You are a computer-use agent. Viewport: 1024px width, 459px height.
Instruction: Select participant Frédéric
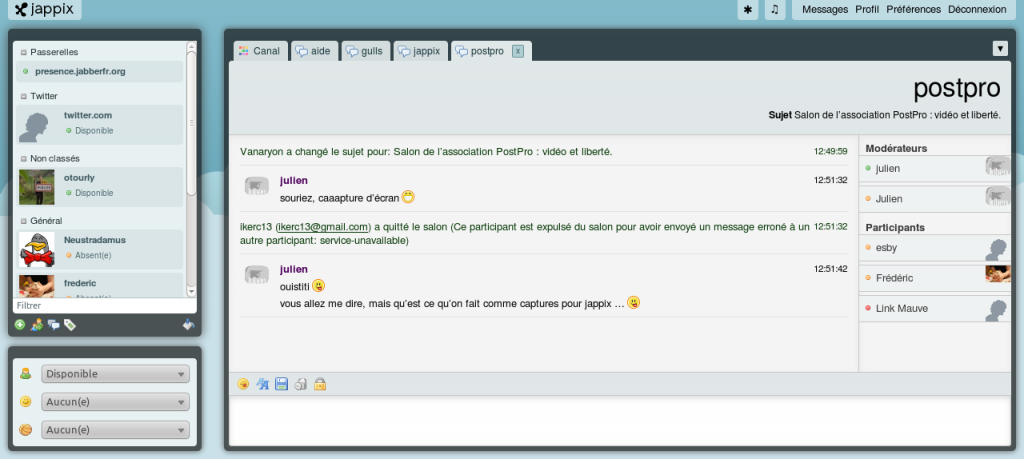click(x=935, y=278)
